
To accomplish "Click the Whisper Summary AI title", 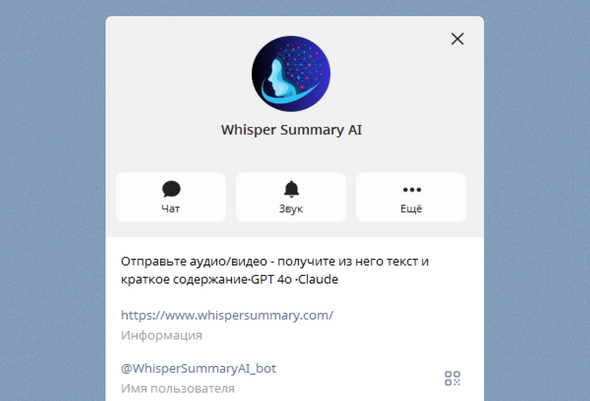I will click(291, 130).
